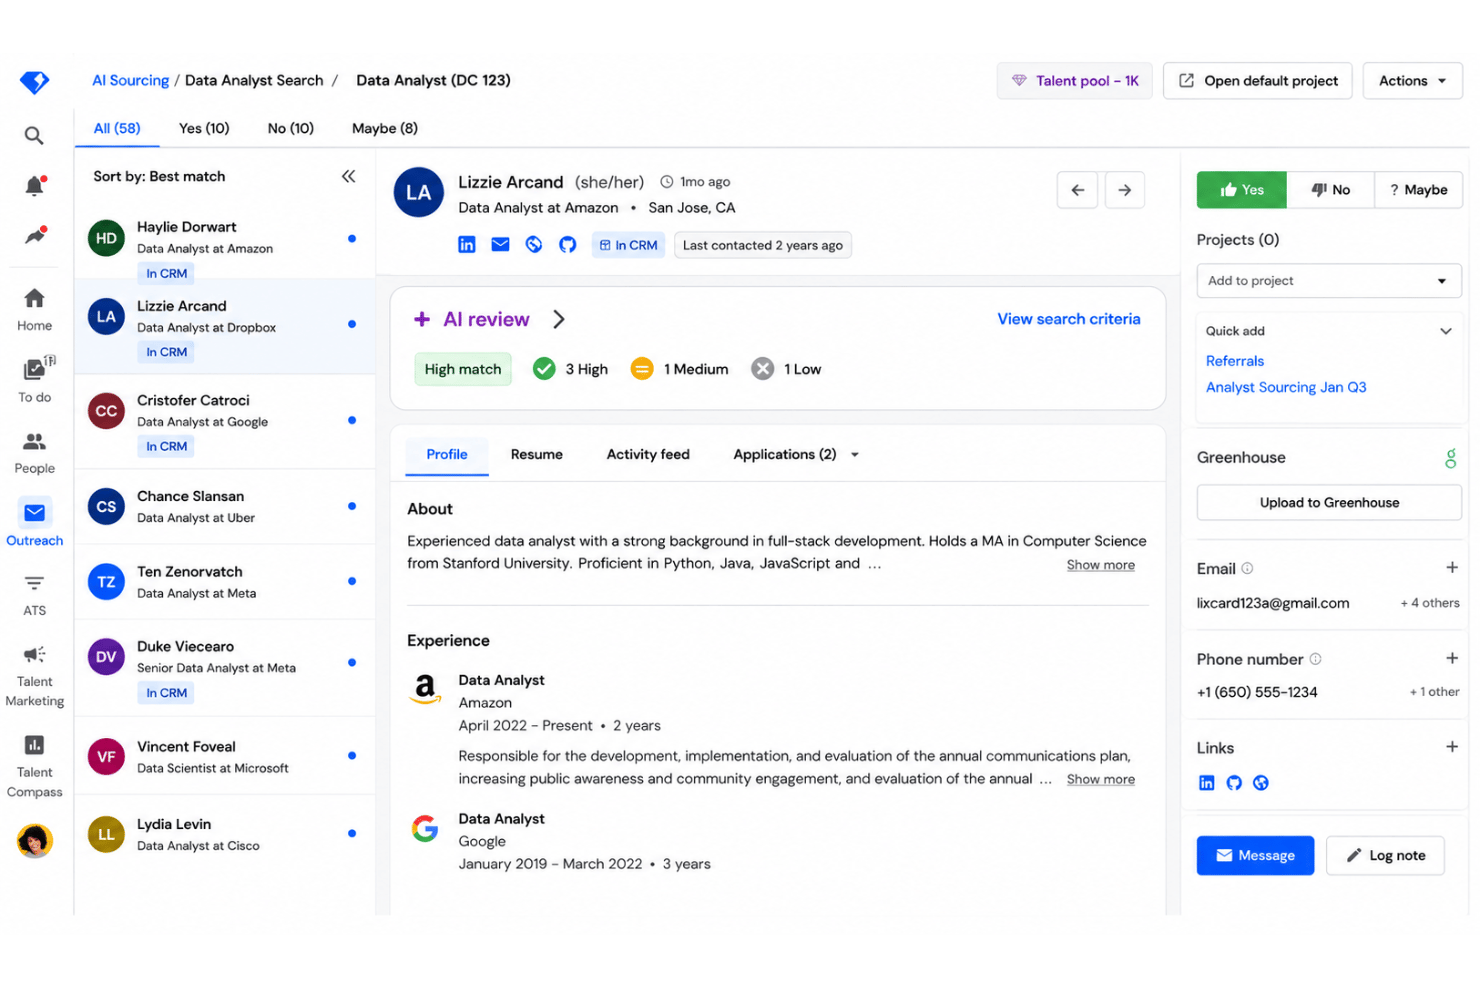Click the share arrow icon in sidebar
This screenshot has width=1480, height=987.
pyautogui.click(x=35, y=236)
